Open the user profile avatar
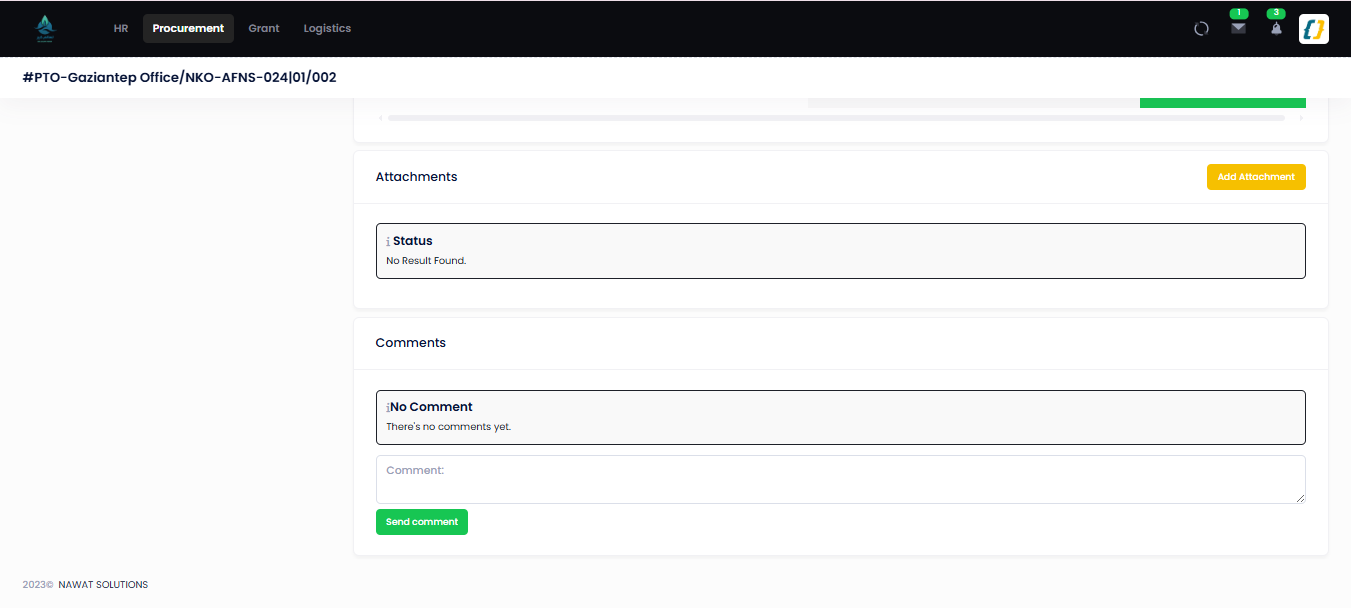The height and width of the screenshot is (608, 1351). click(1313, 28)
